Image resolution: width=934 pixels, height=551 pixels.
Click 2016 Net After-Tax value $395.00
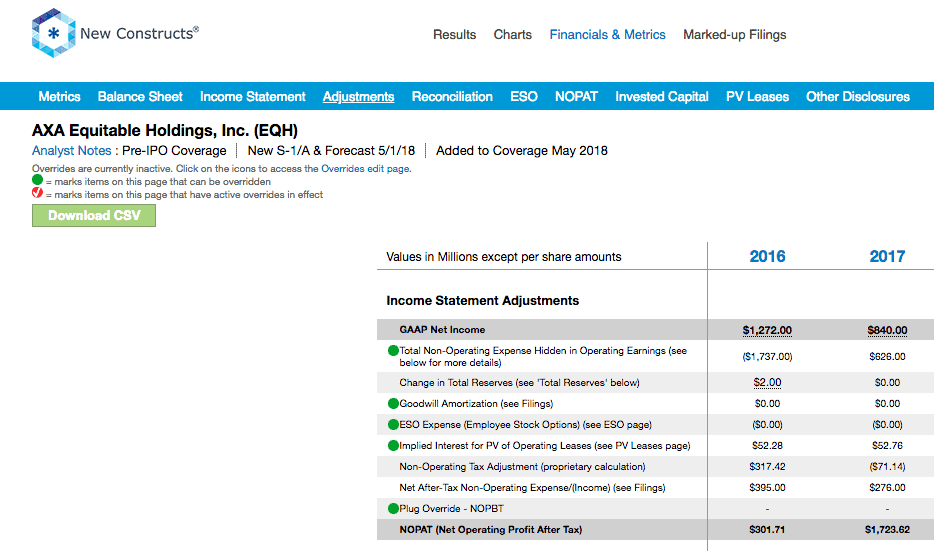(767, 488)
